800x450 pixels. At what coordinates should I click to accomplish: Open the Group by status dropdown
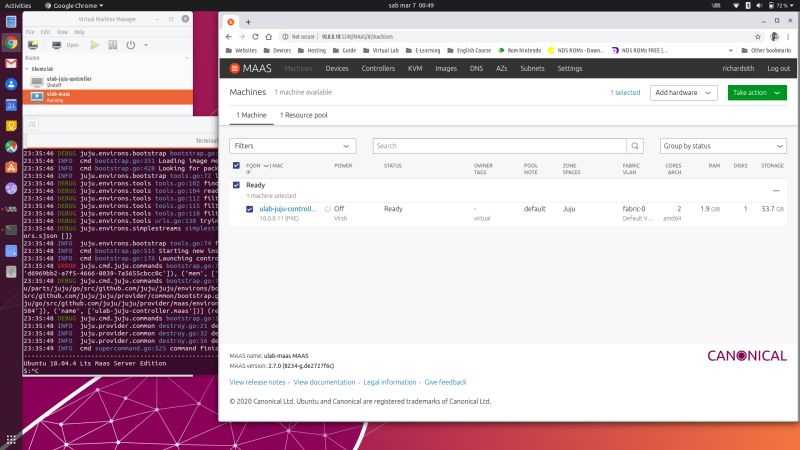pos(723,146)
